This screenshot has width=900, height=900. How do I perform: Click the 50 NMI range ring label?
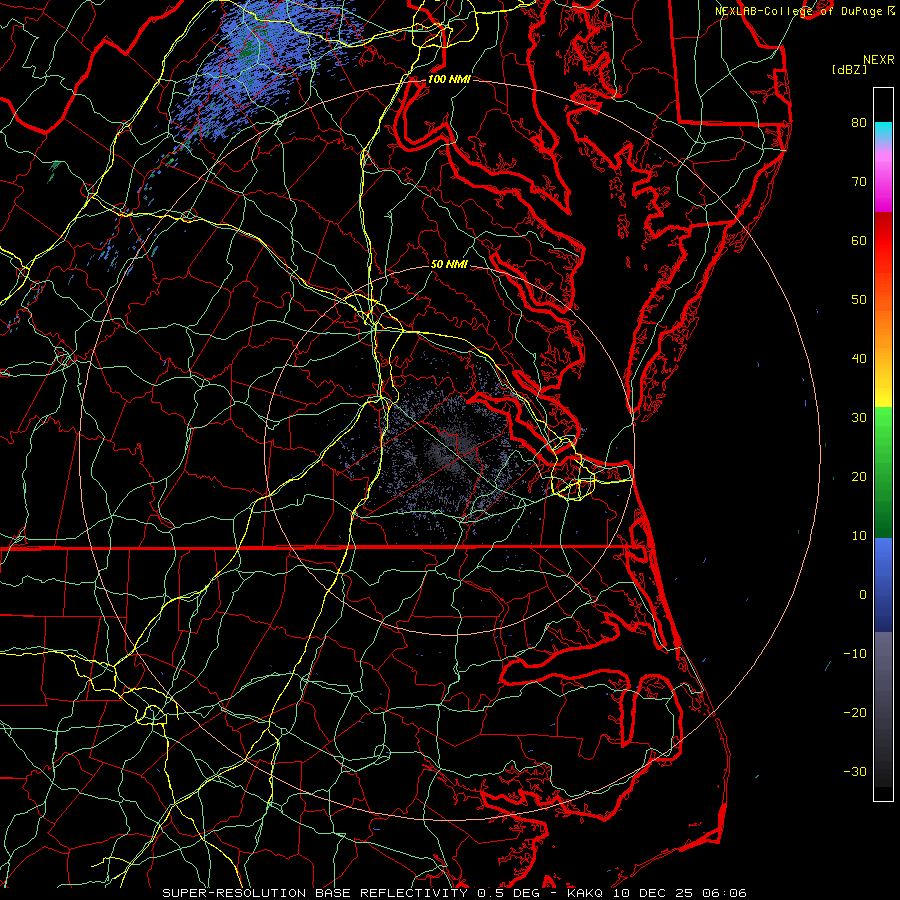pyautogui.click(x=449, y=264)
